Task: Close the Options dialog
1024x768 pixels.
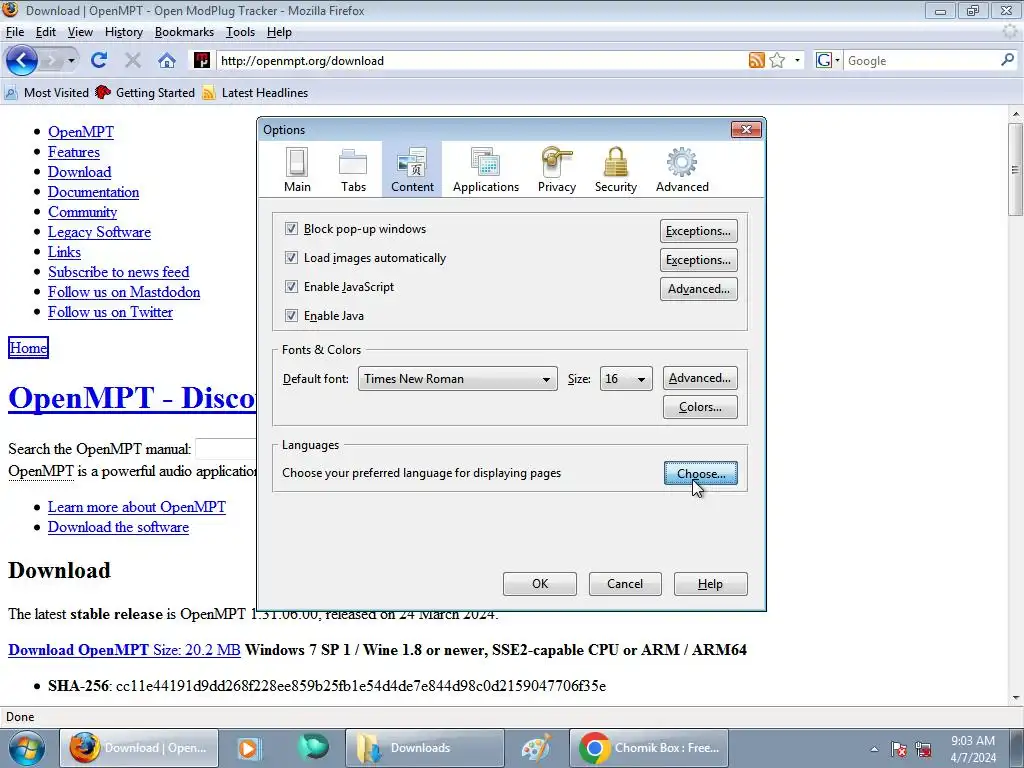Action: pyautogui.click(x=746, y=129)
